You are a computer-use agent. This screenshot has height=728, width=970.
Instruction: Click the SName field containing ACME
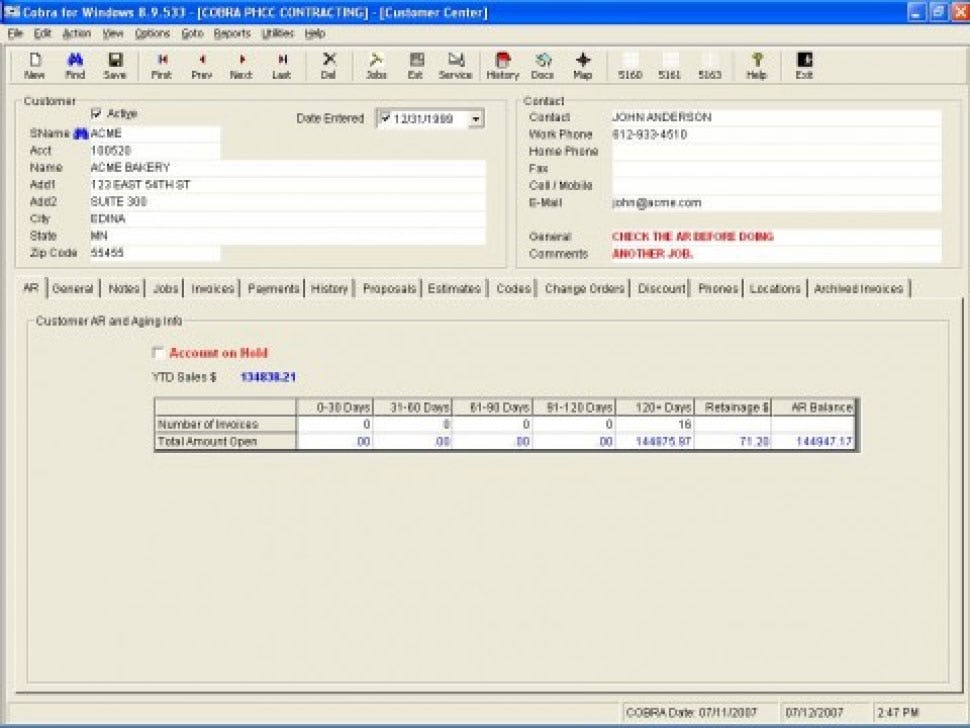155,134
